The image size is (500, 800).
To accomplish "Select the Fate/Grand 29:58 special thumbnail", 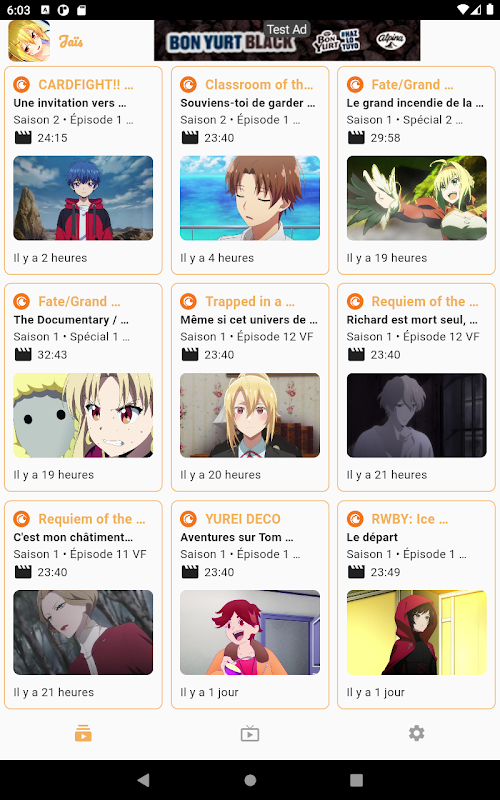I will (416, 198).
